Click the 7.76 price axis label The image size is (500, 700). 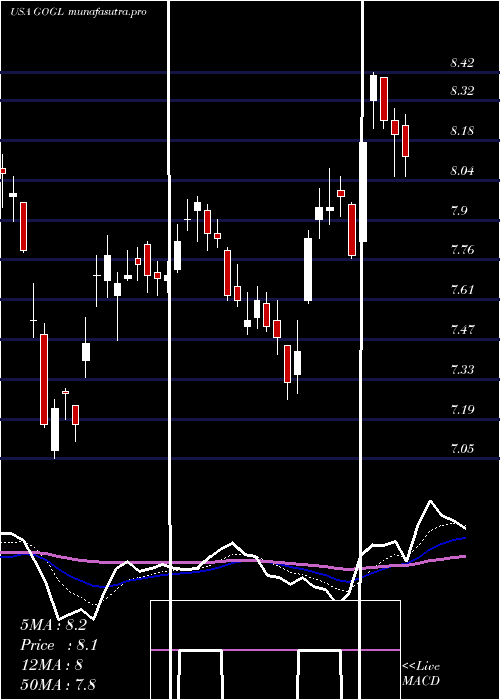click(462, 250)
